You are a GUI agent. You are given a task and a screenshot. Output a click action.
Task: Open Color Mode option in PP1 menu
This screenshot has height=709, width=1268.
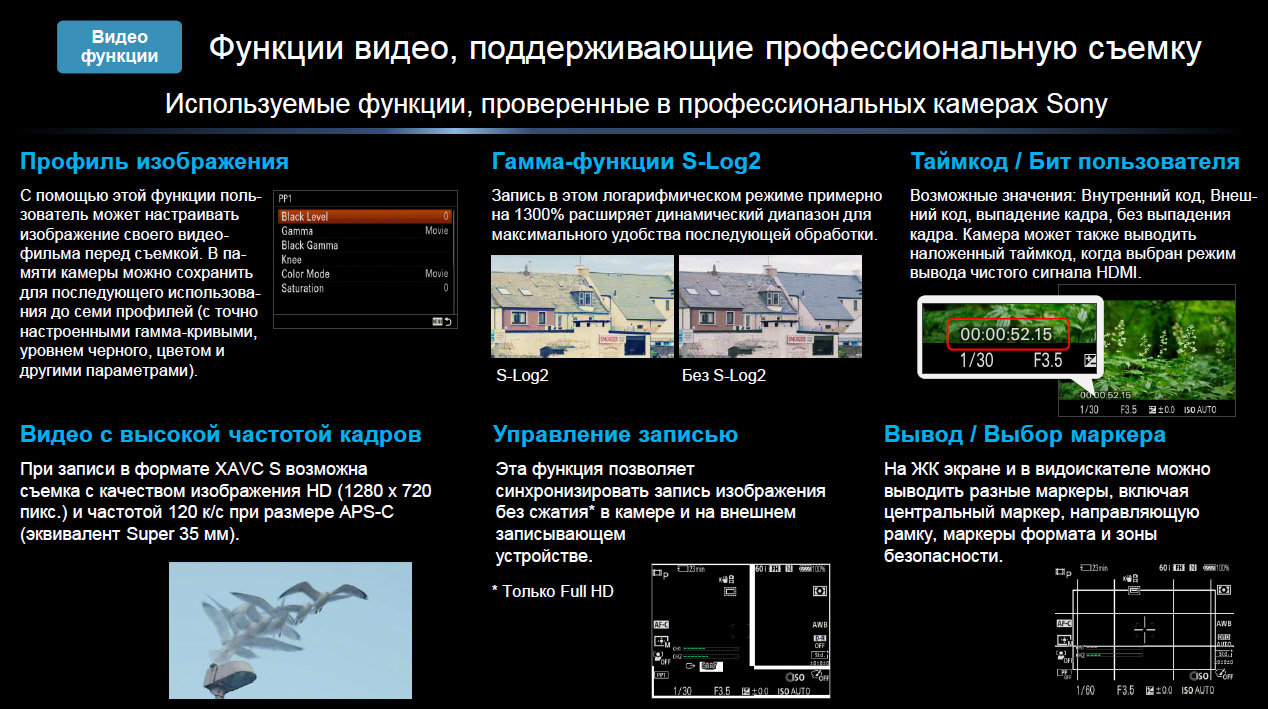click(x=364, y=274)
